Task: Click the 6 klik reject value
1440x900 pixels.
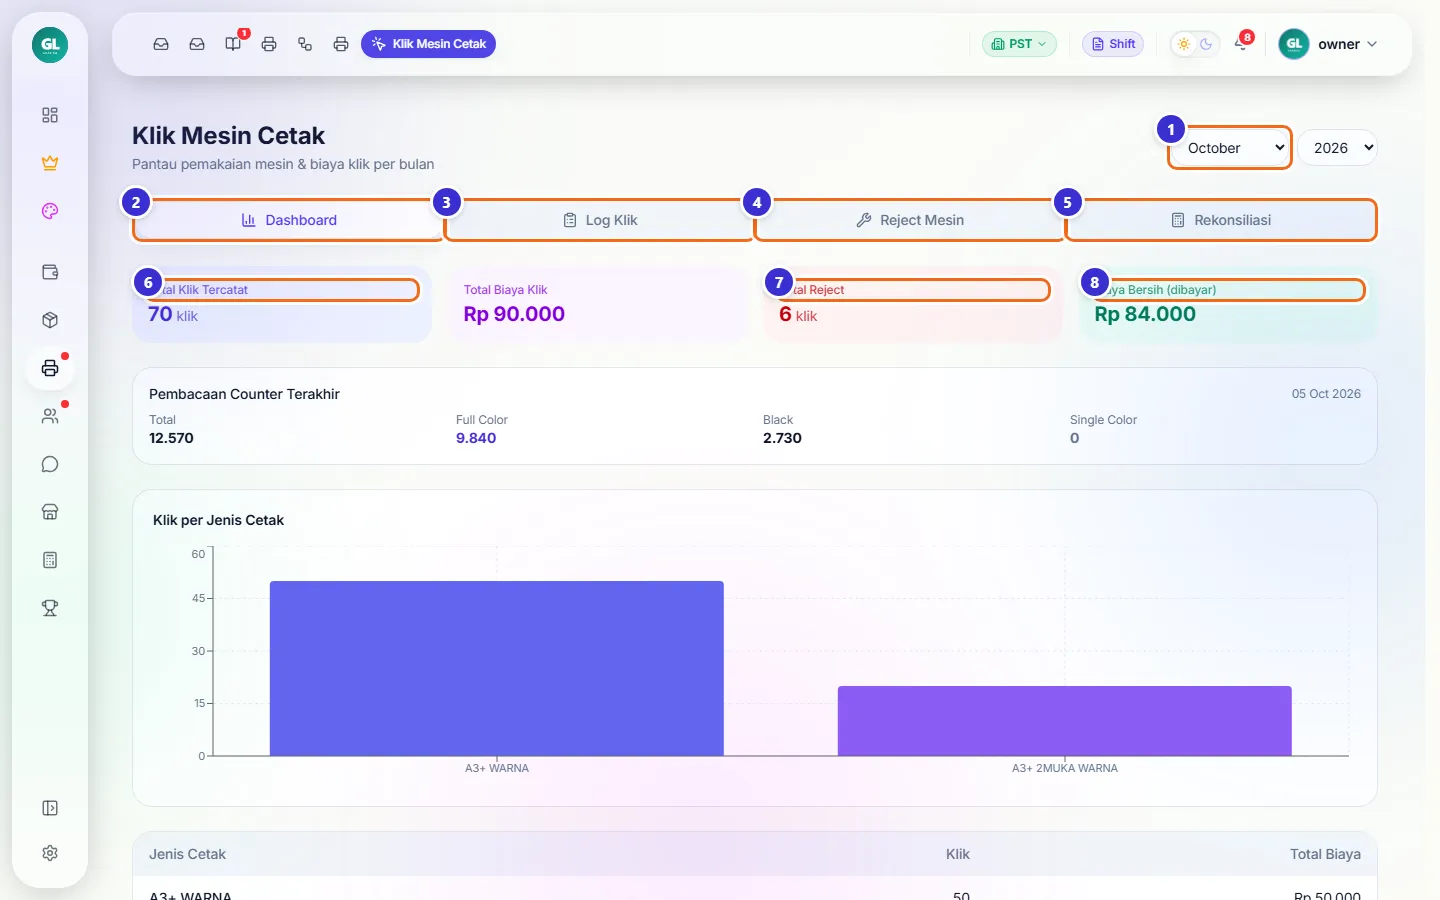Action: 798,314
